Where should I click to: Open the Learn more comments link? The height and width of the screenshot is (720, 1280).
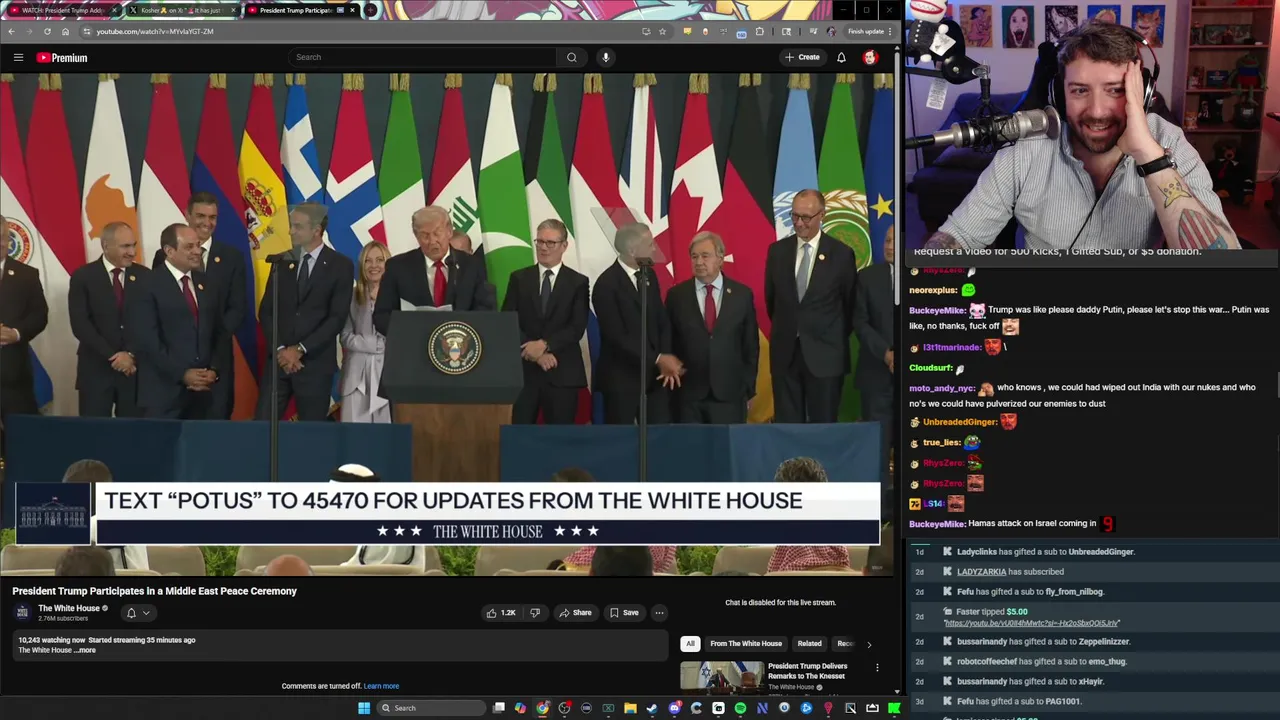[x=381, y=686]
